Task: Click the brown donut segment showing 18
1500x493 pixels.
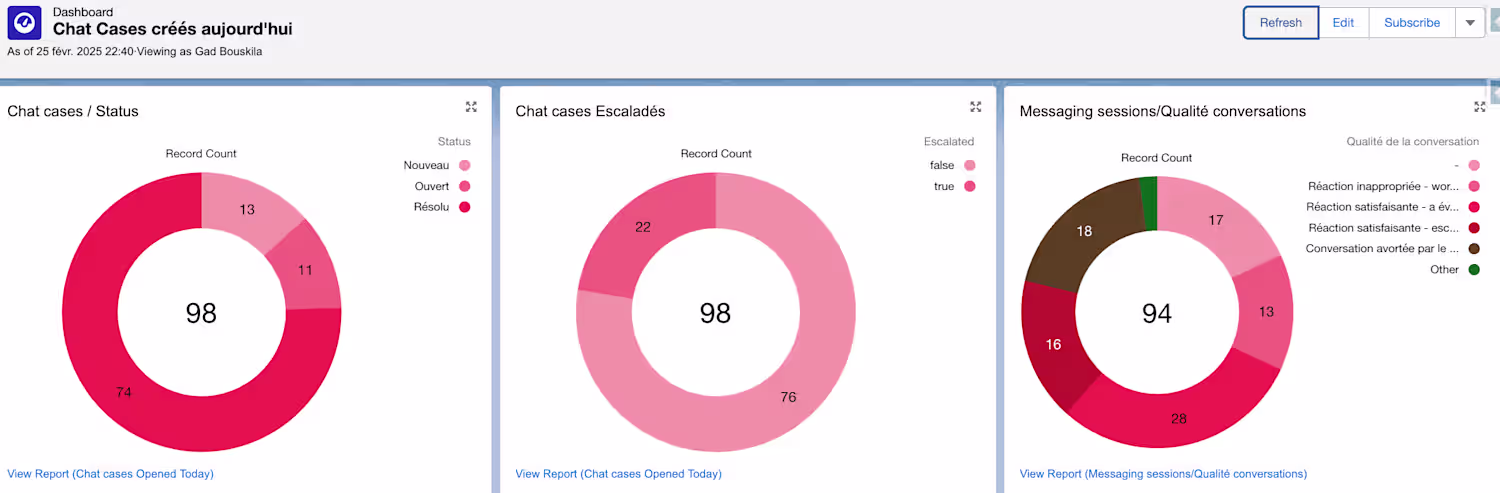Action: 1082,231
